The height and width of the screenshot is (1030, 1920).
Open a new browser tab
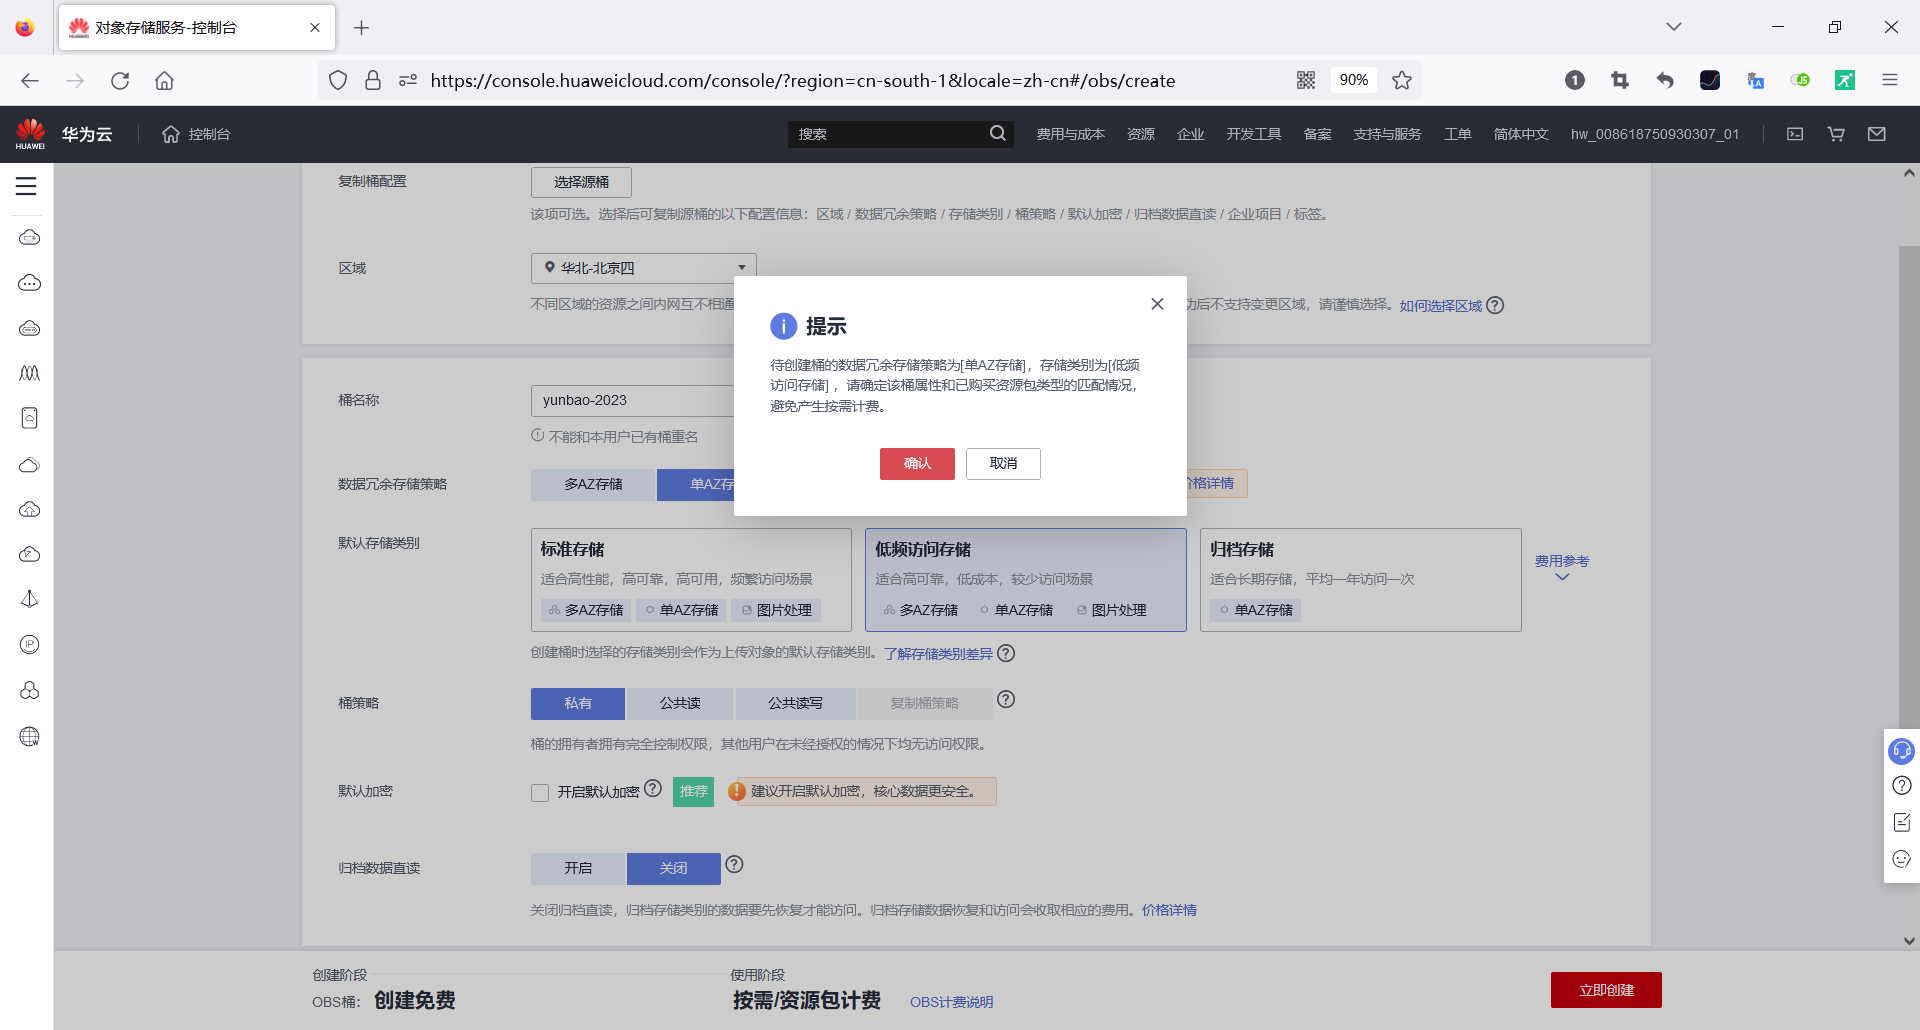click(362, 28)
